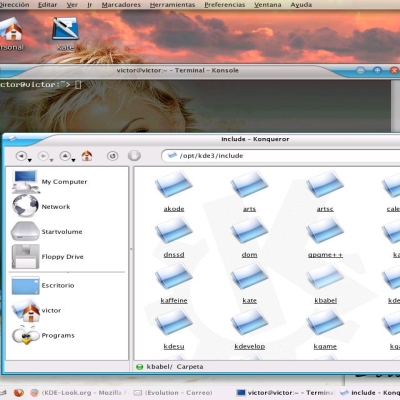Switch to victor@victor Terminal taskbar entry
Viewport: 400px width, 400px height.
click(286, 393)
